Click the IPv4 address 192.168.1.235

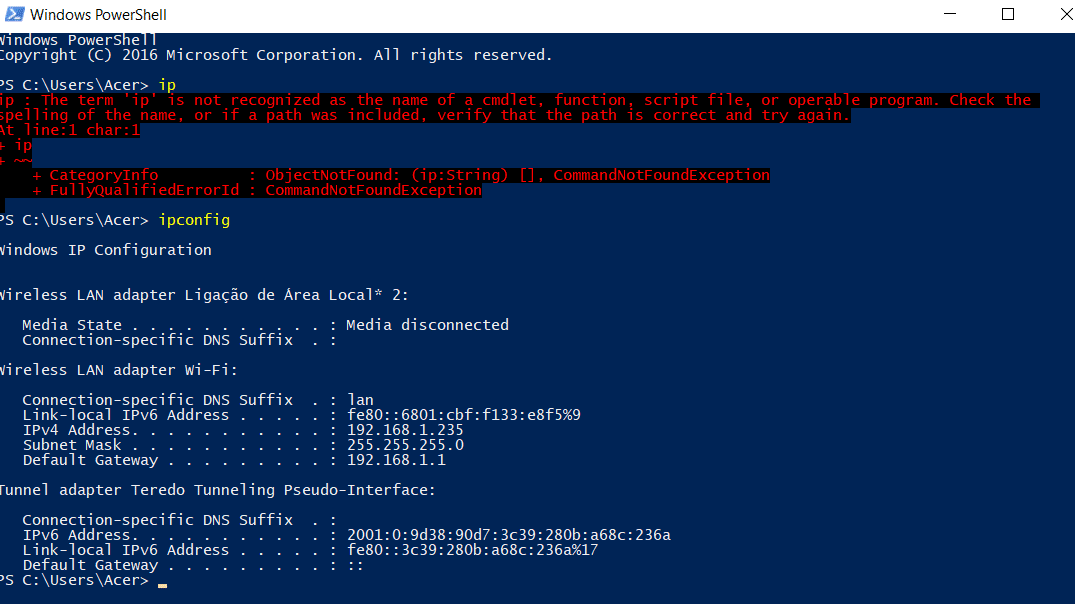pos(405,430)
